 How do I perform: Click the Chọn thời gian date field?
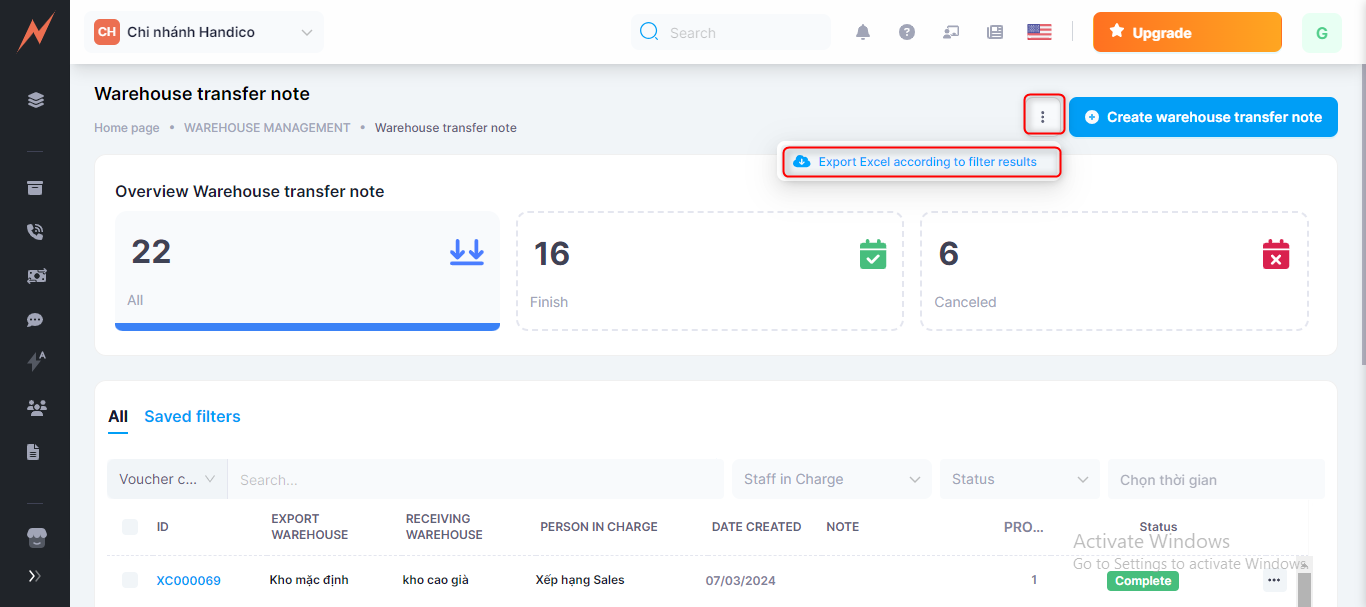click(1215, 479)
